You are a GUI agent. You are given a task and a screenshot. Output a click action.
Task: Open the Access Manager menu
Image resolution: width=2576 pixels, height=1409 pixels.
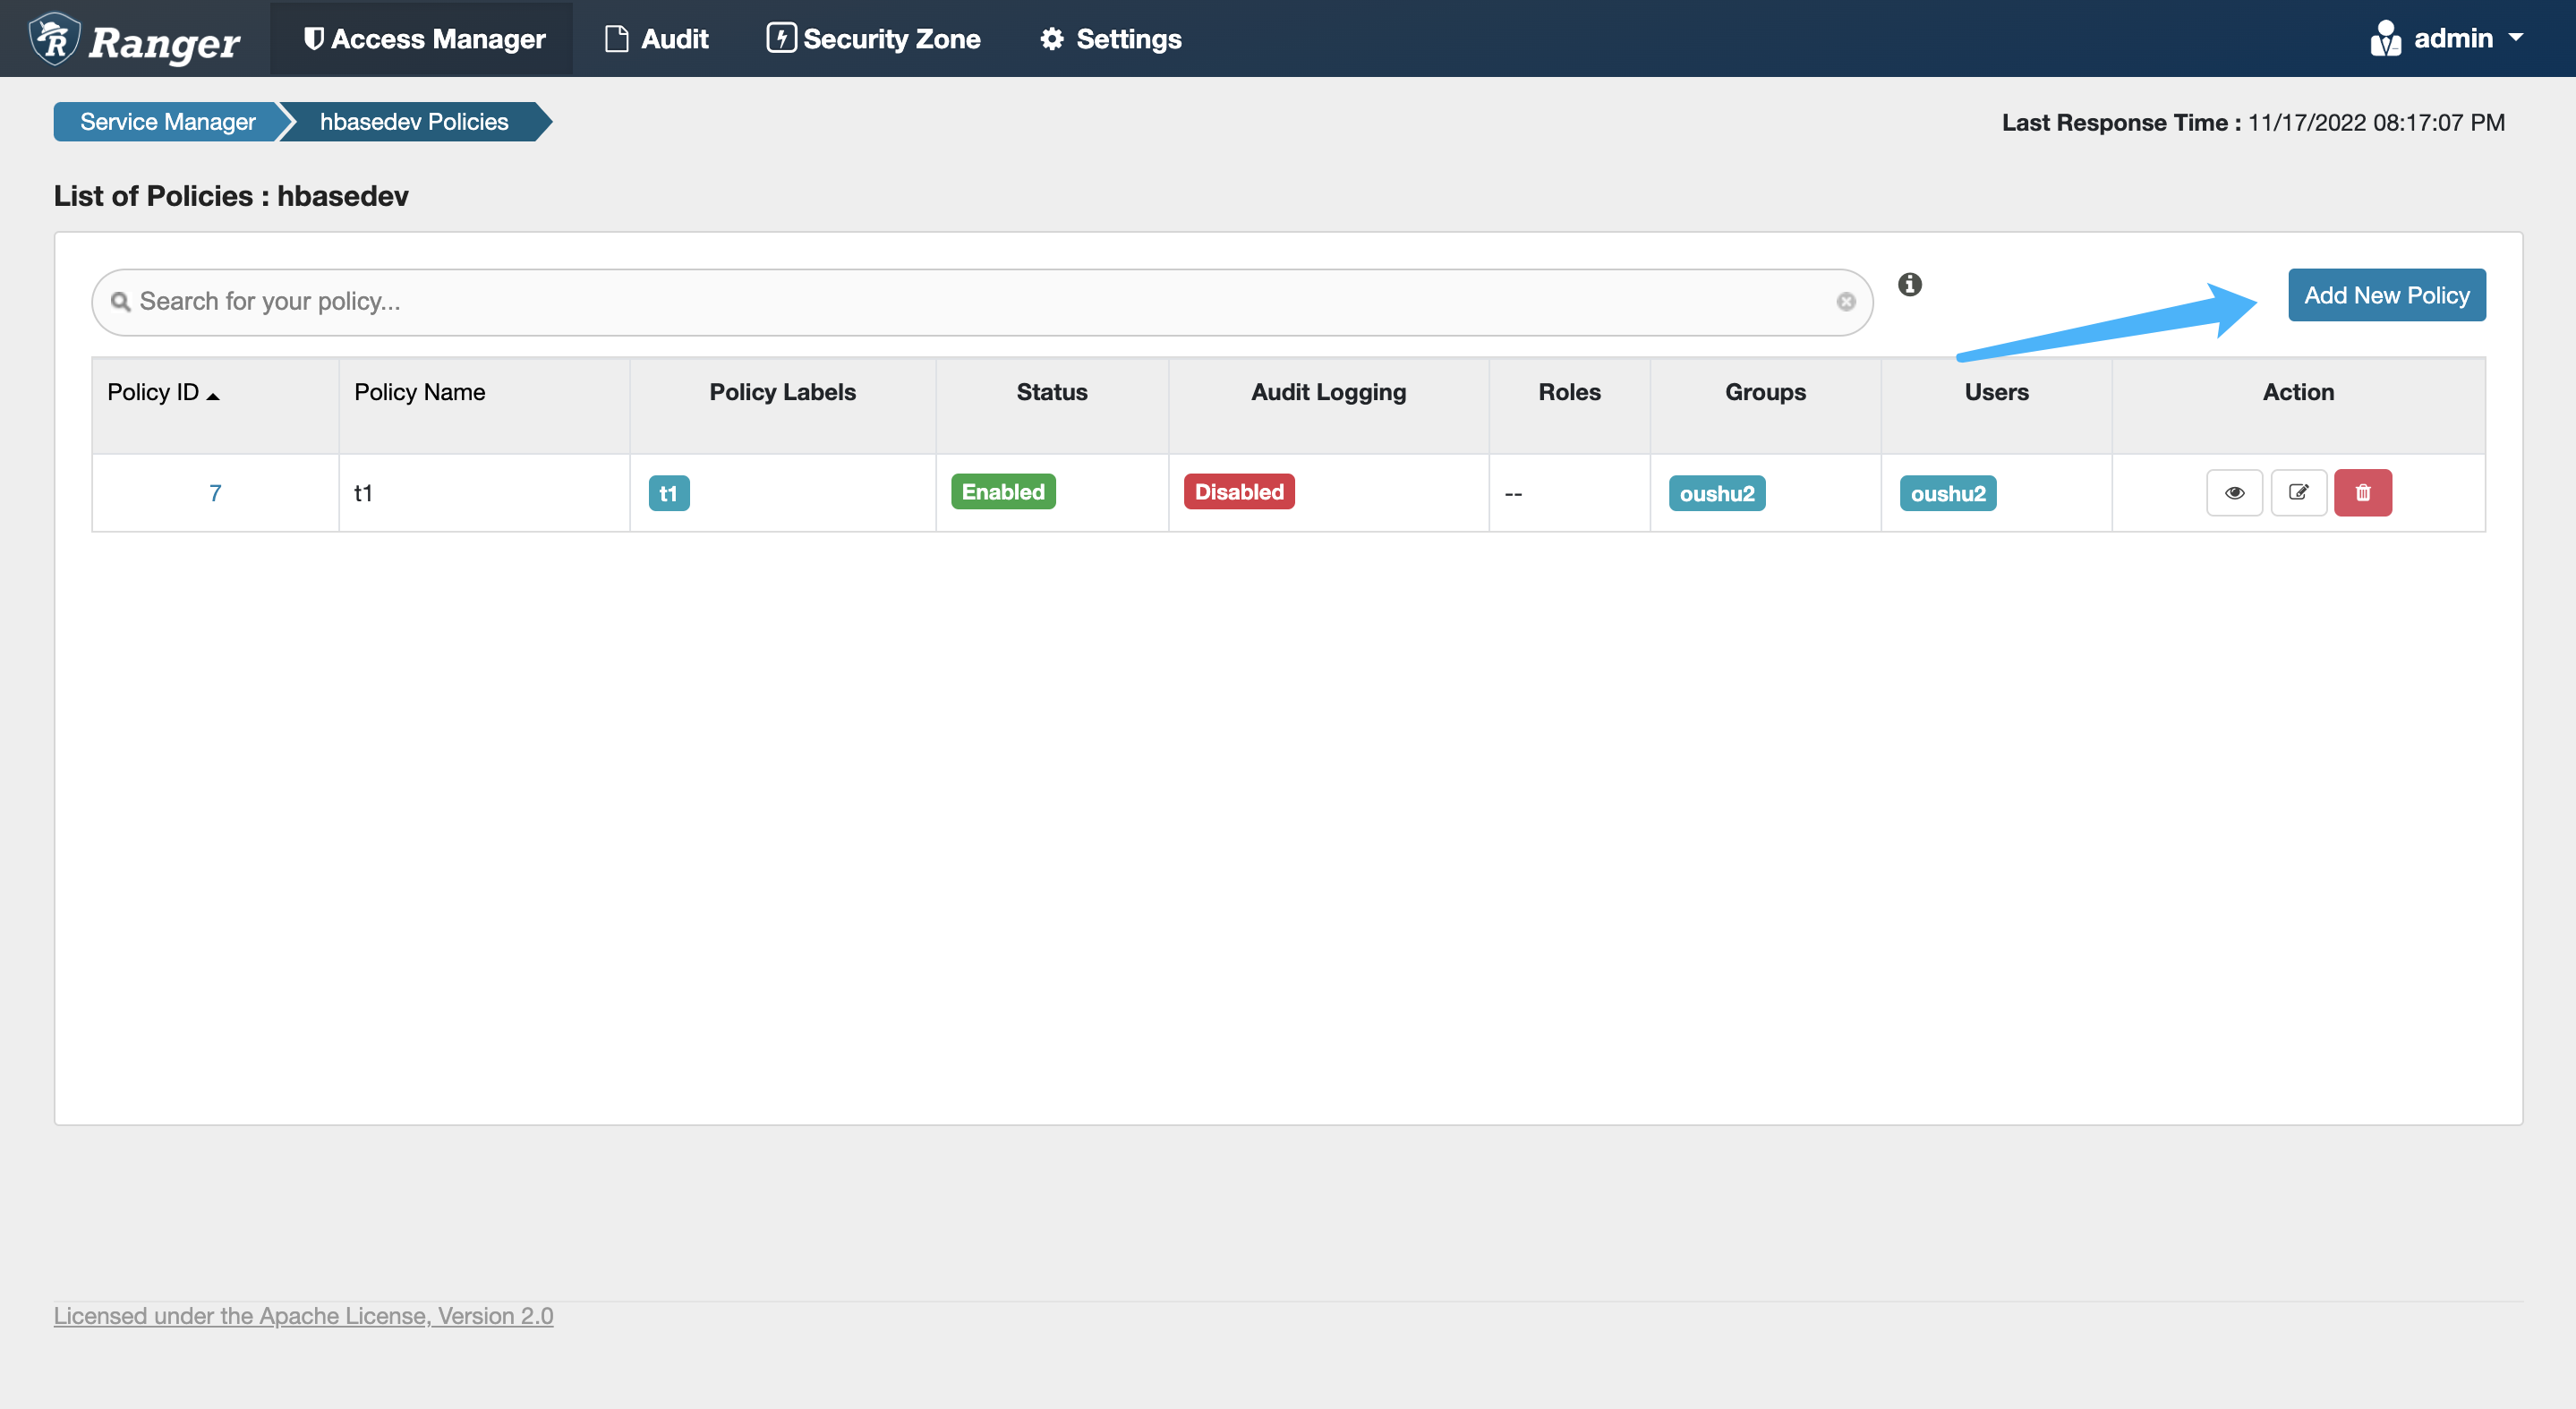click(423, 39)
